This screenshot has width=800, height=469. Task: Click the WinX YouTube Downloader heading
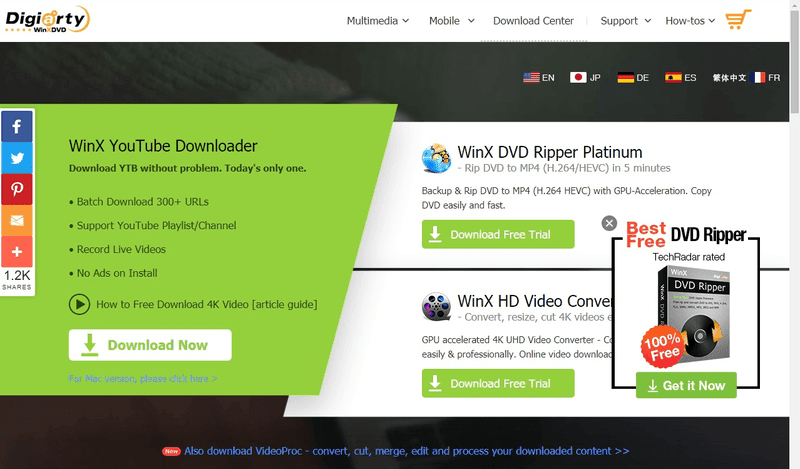tap(163, 146)
